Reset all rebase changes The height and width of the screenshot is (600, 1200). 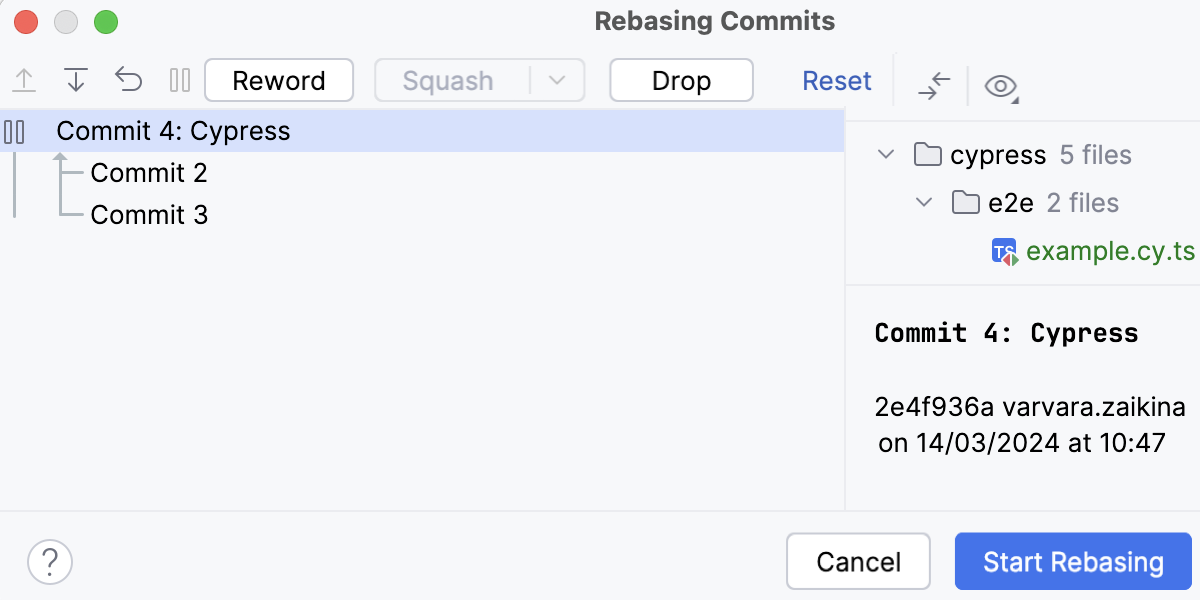(x=837, y=80)
